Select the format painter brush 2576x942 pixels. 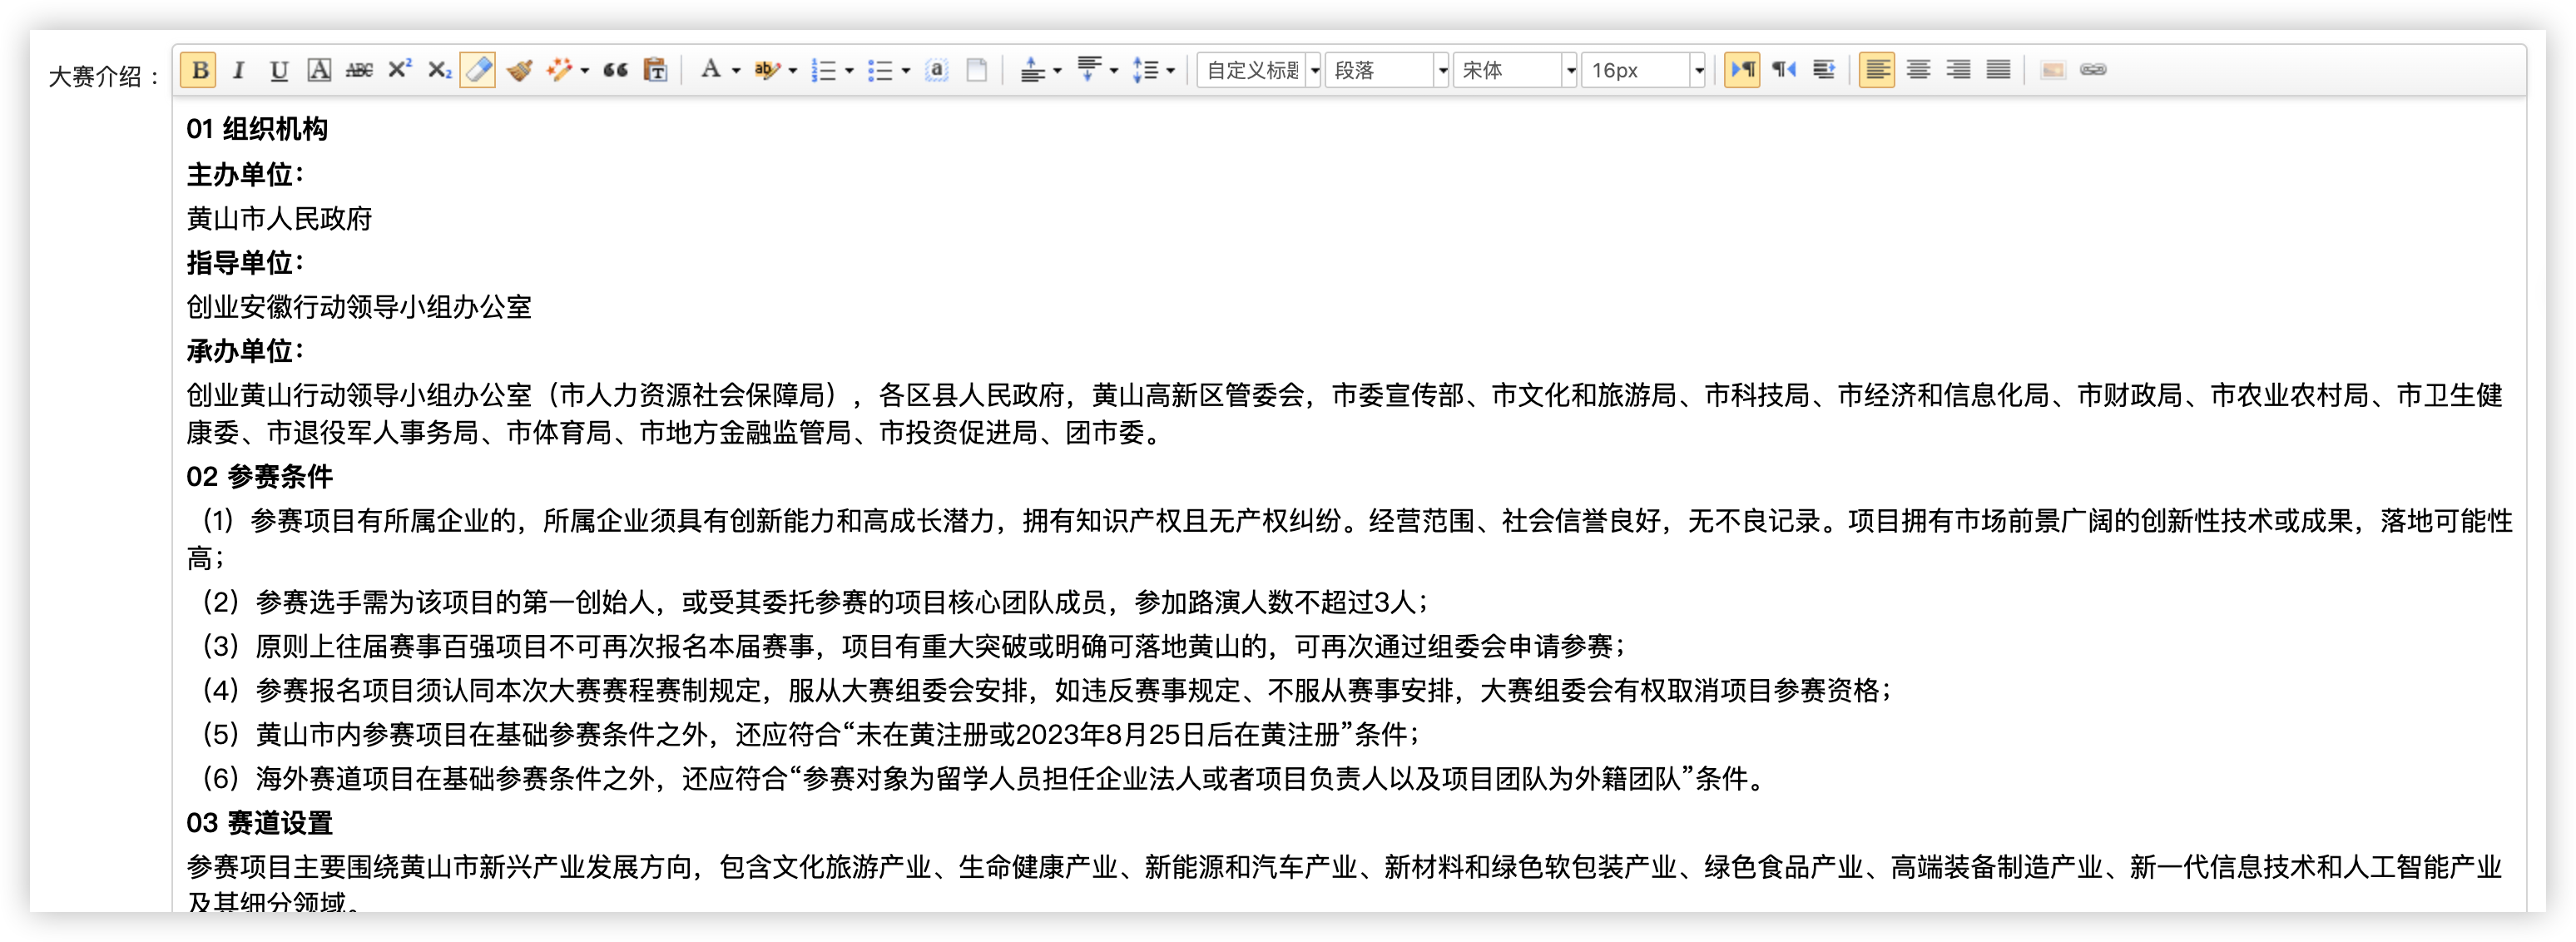[x=519, y=70]
